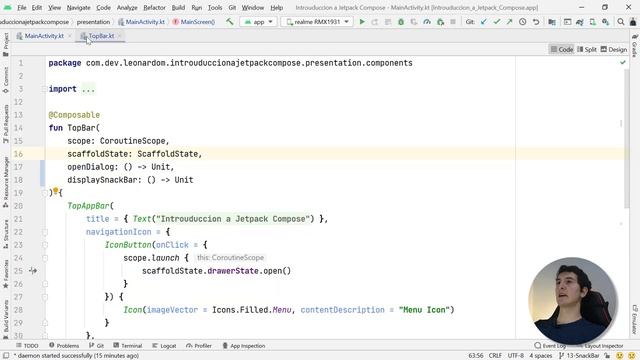Click the Search Everywhere magnifier icon

(x=621, y=22)
